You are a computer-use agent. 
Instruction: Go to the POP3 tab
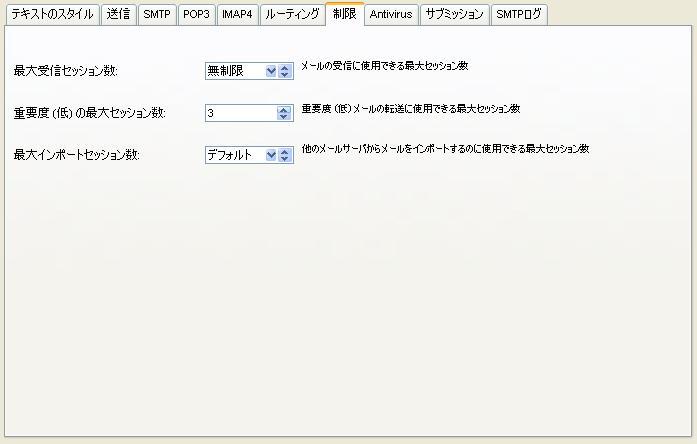(x=196, y=15)
